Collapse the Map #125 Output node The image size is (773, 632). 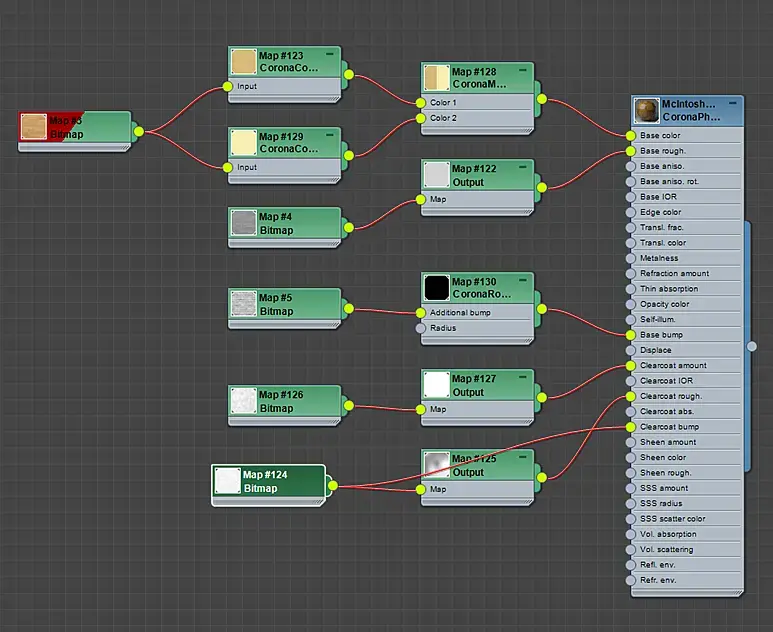click(523, 457)
